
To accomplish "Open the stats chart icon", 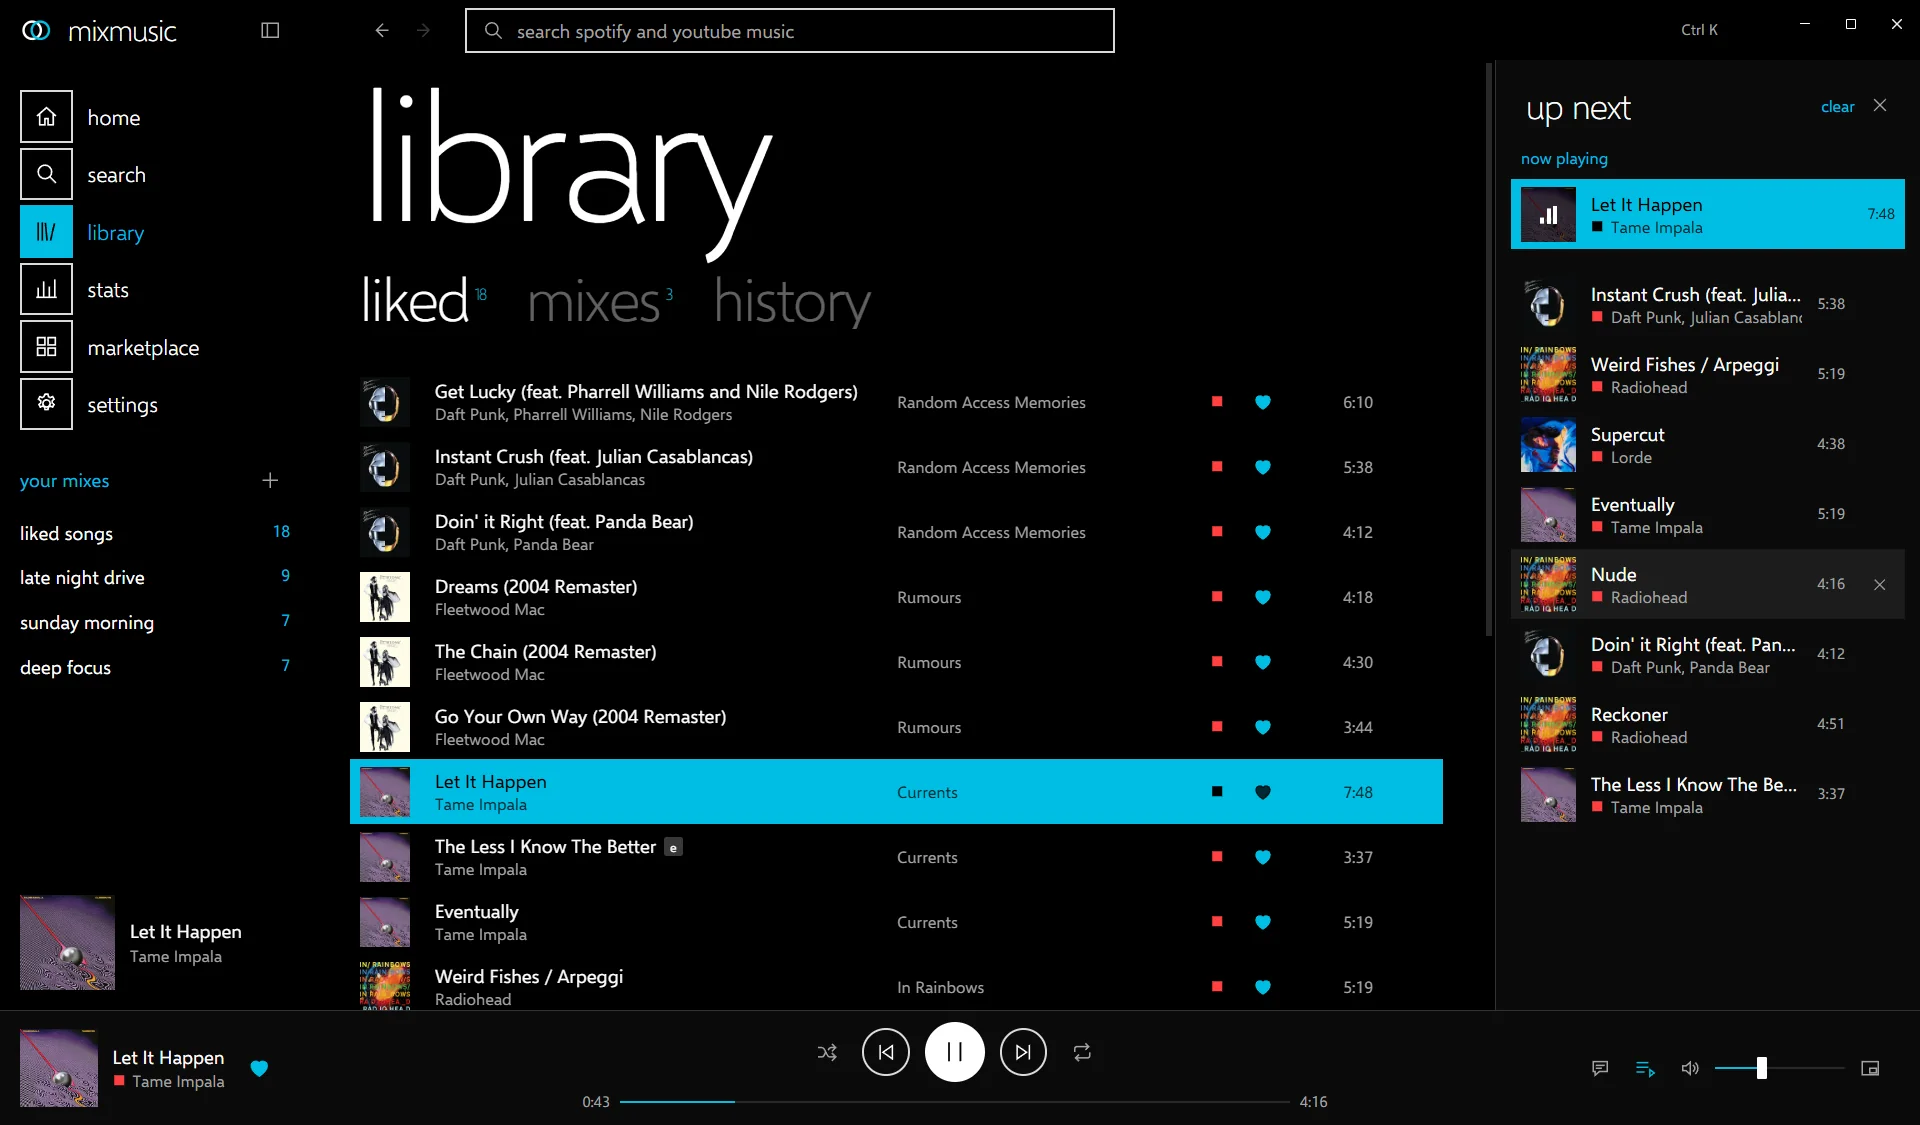I will pyautogui.click(x=46, y=289).
